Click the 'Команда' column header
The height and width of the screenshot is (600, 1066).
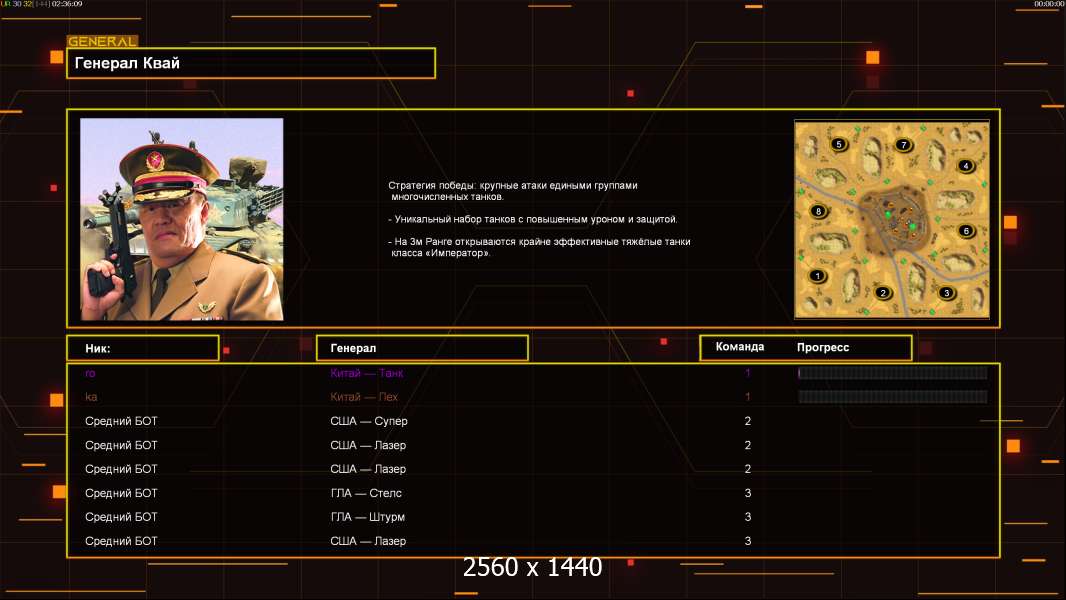coord(740,347)
